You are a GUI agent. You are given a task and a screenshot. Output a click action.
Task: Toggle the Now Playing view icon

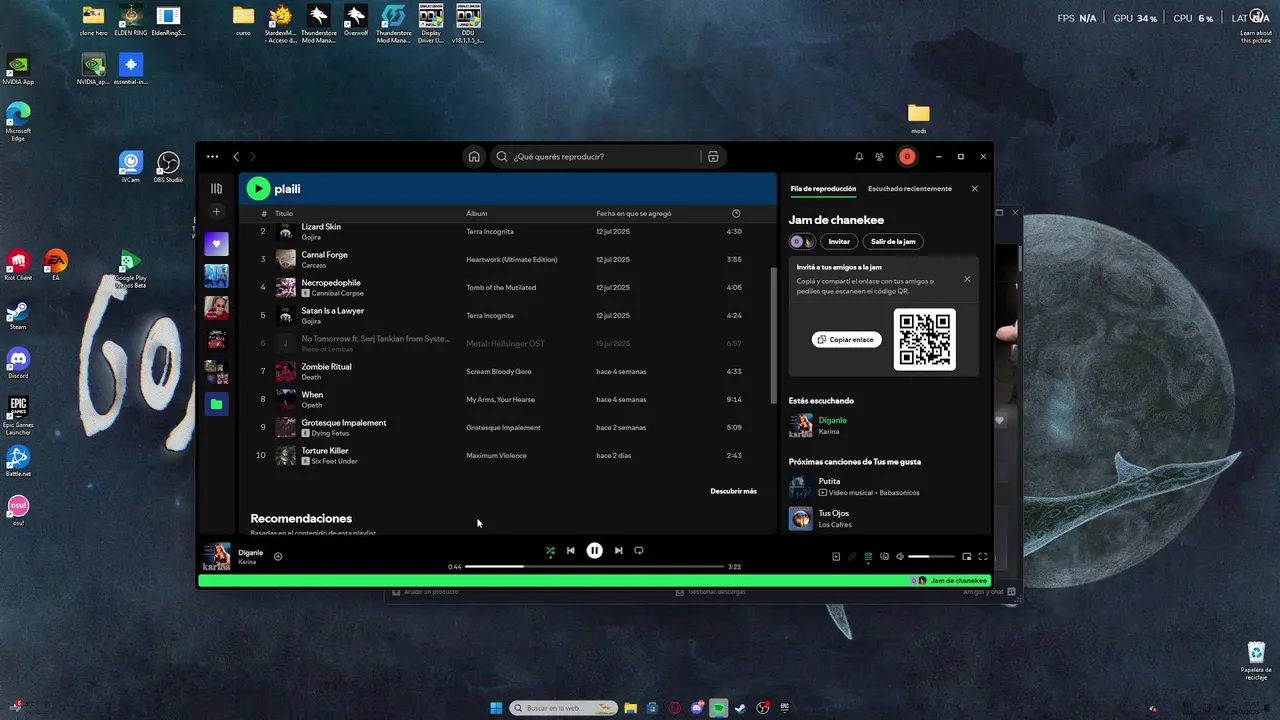[x=836, y=557]
